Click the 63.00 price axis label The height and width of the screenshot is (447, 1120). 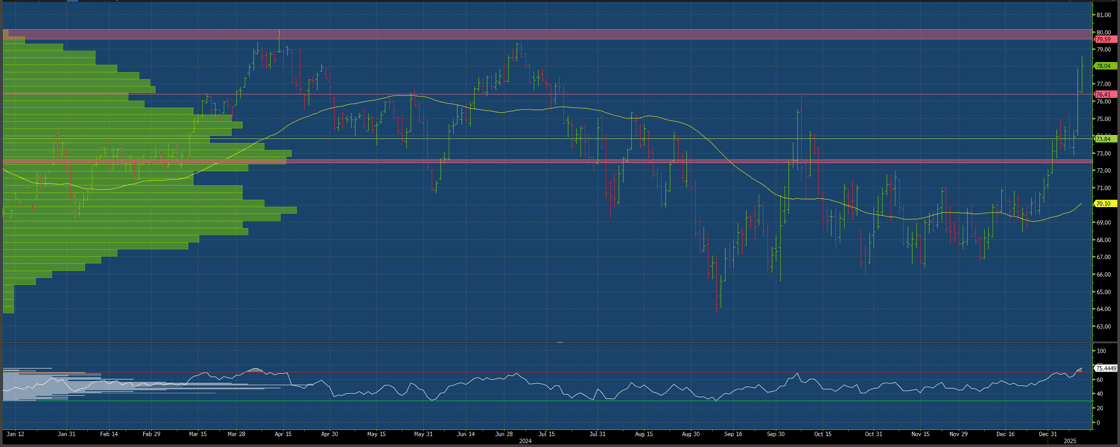pyautogui.click(x=1103, y=326)
